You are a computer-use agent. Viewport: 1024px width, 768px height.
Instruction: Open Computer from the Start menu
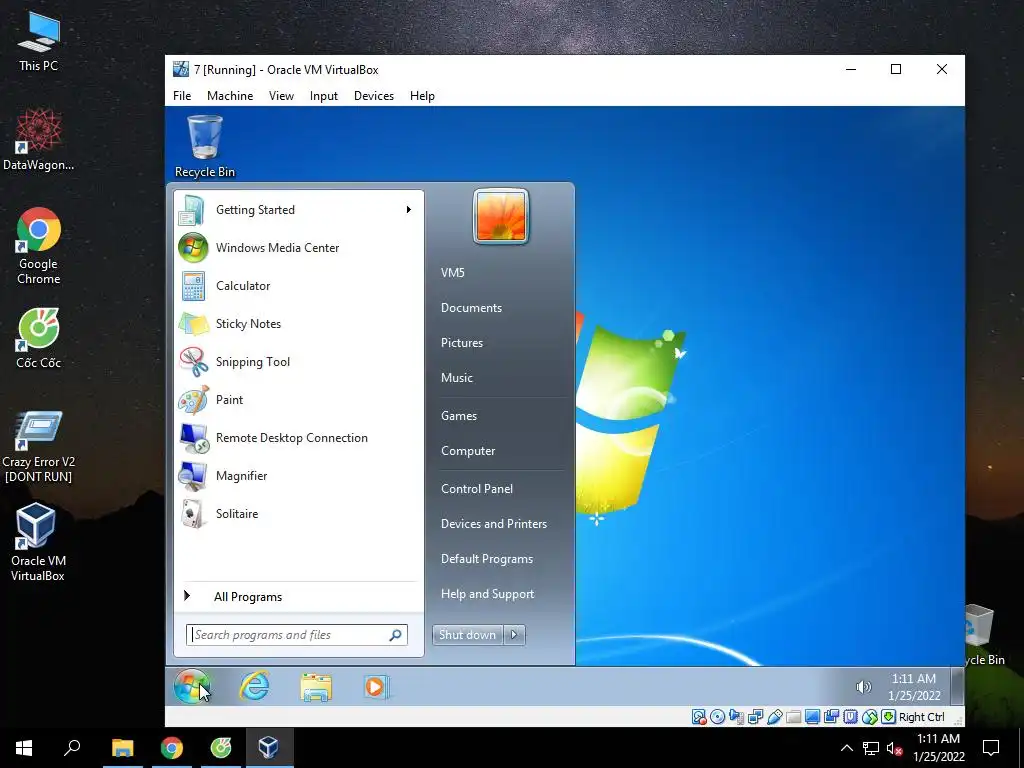click(468, 451)
